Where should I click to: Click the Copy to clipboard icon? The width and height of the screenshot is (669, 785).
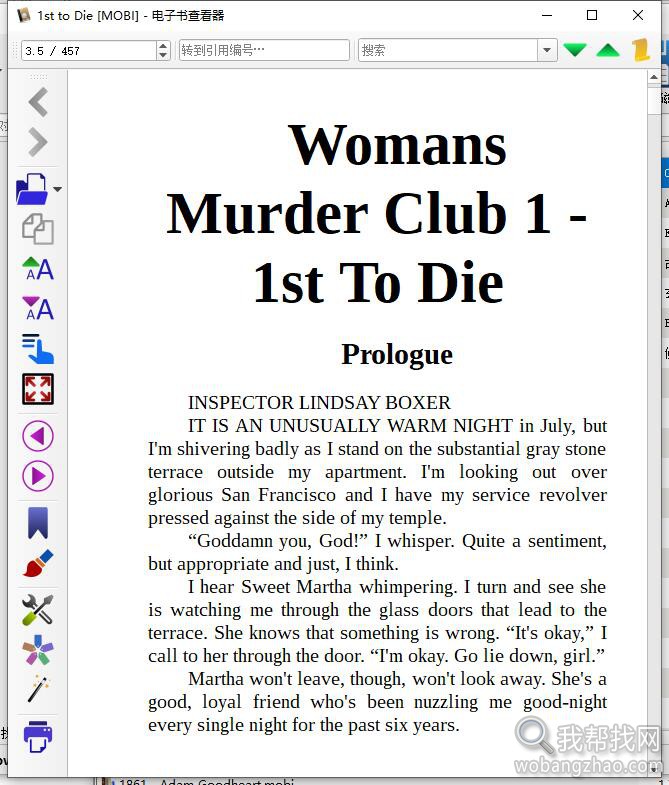coord(38,229)
